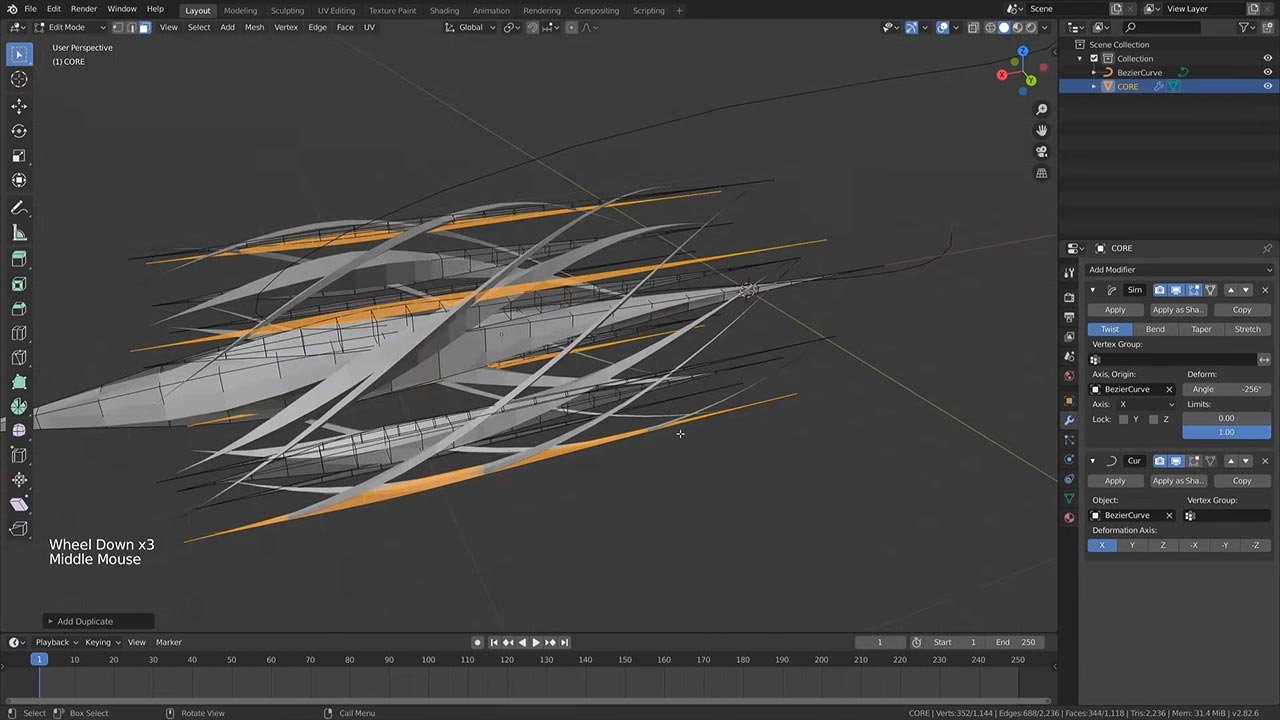Expand the CORE object in outliner
The height and width of the screenshot is (720, 1280).
coord(1094,87)
